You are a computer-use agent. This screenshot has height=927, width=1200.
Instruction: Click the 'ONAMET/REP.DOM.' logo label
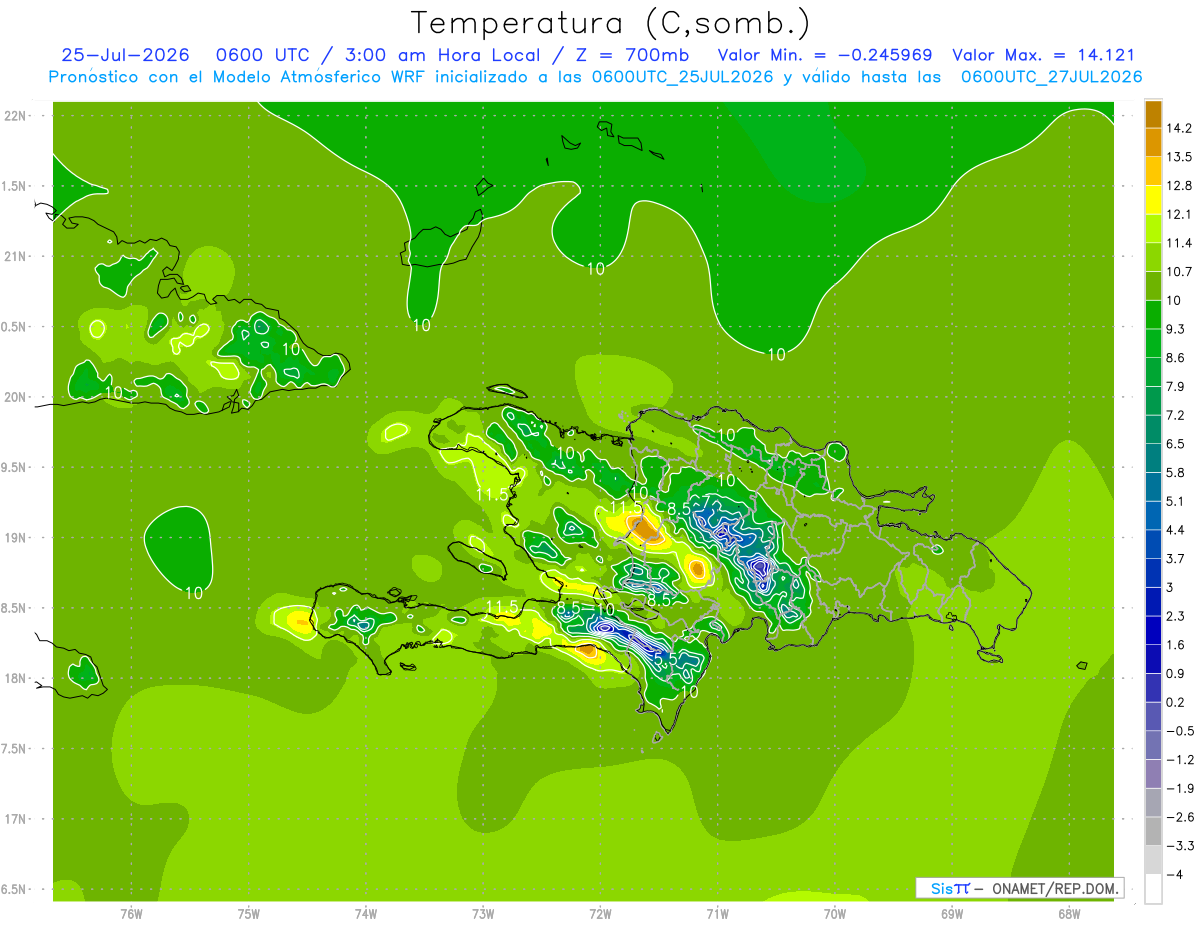coord(1057,888)
